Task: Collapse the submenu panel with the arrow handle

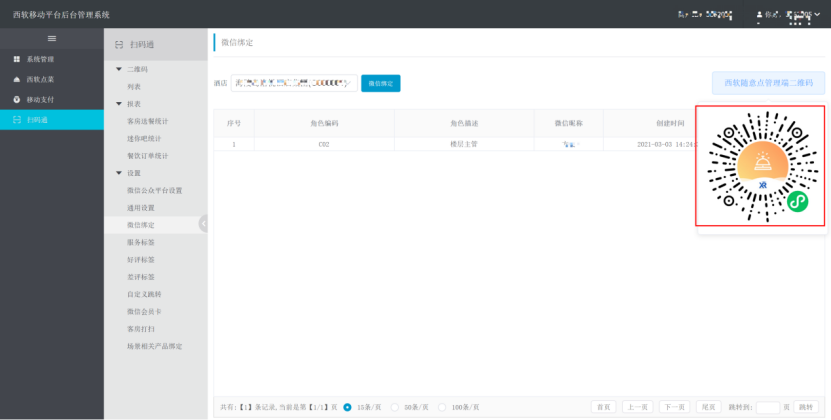Action: point(204,224)
